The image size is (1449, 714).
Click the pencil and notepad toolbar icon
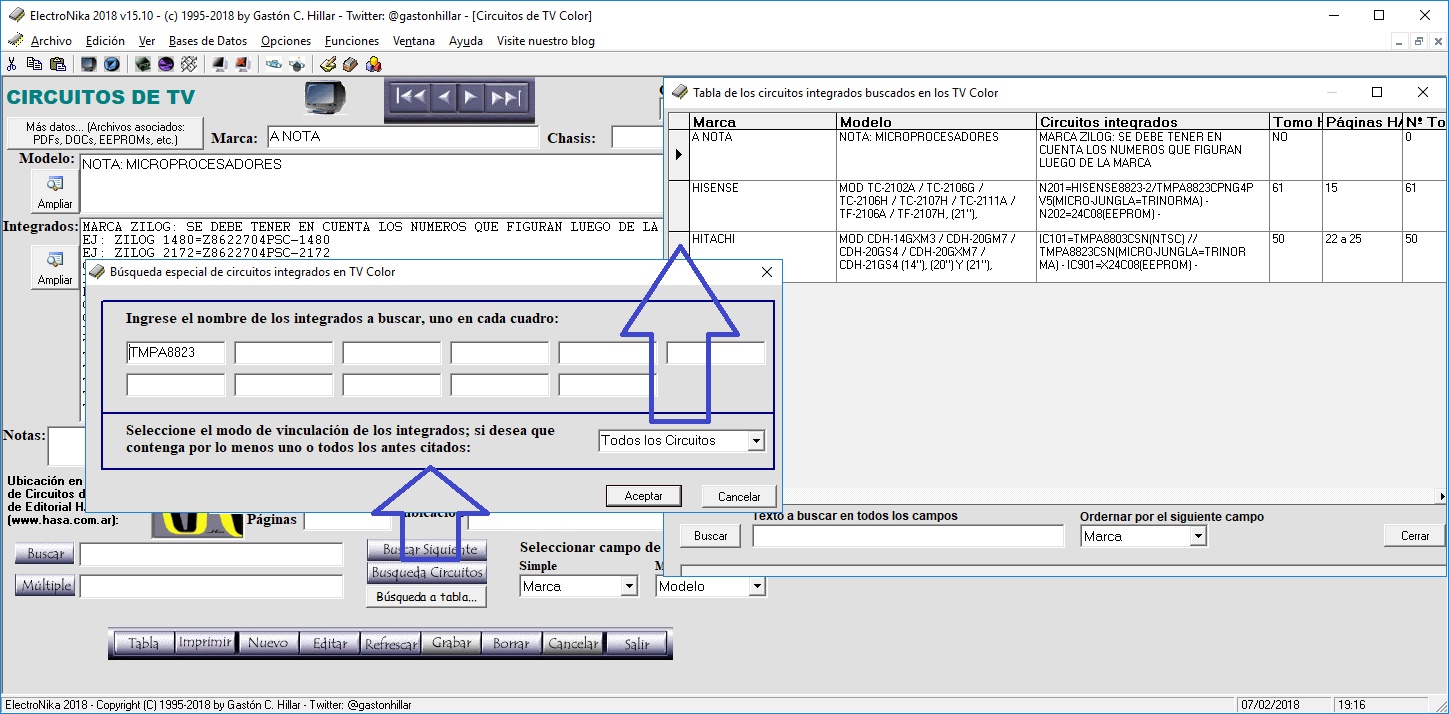[x=327, y=64]
